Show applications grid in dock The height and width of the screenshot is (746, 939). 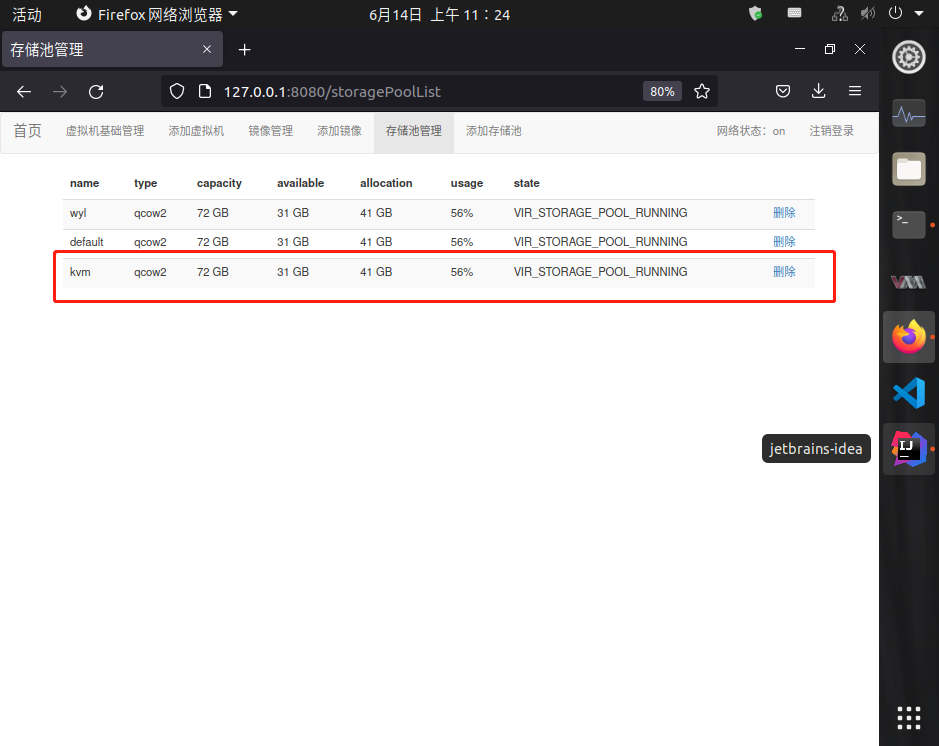[908, 718]
